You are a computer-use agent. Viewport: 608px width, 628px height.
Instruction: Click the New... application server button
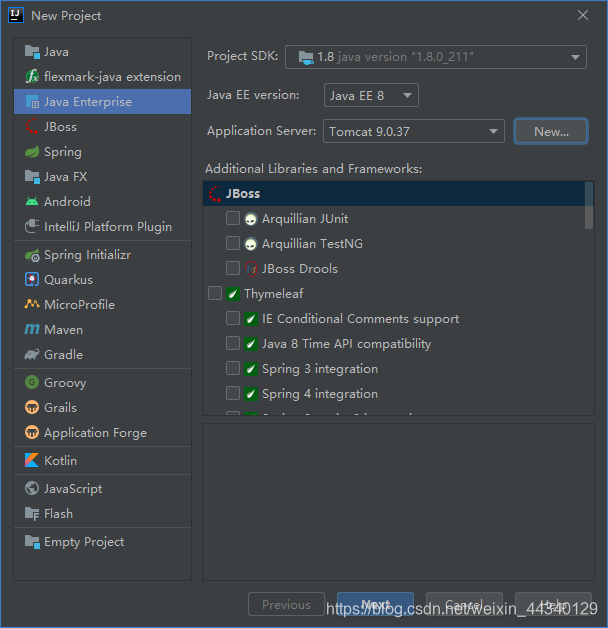point(551,131)
